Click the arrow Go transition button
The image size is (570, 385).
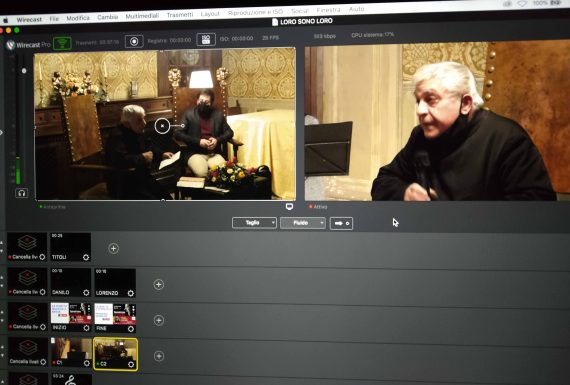pyautogui.click(x=341, y=223)
